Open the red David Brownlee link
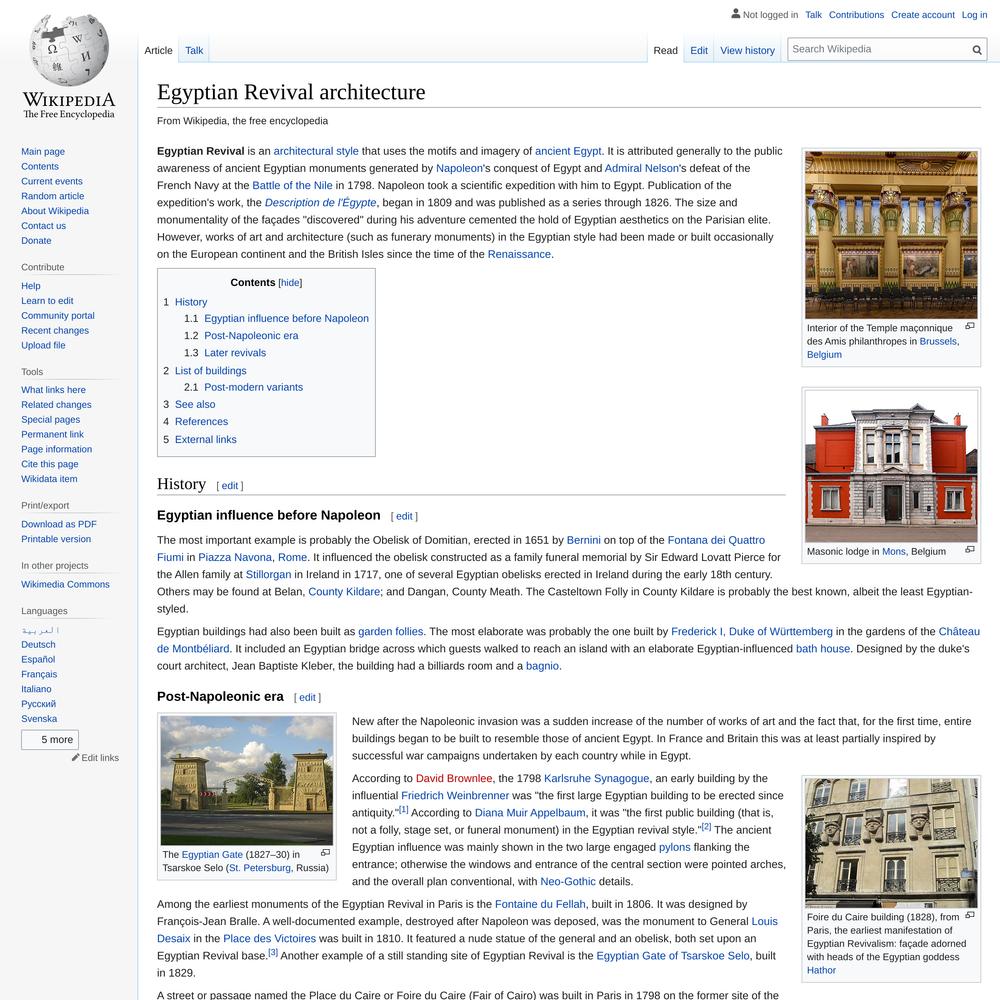 coord(454,779)
